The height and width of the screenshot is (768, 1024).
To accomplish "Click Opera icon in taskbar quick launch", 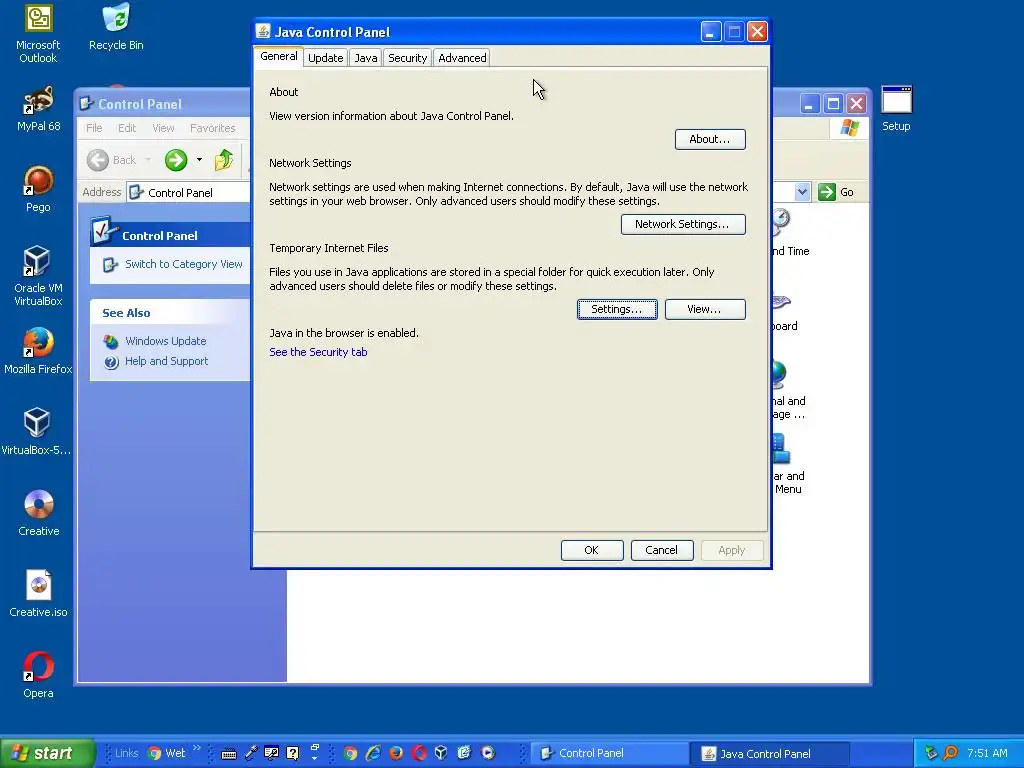I will tap(419, 753).
